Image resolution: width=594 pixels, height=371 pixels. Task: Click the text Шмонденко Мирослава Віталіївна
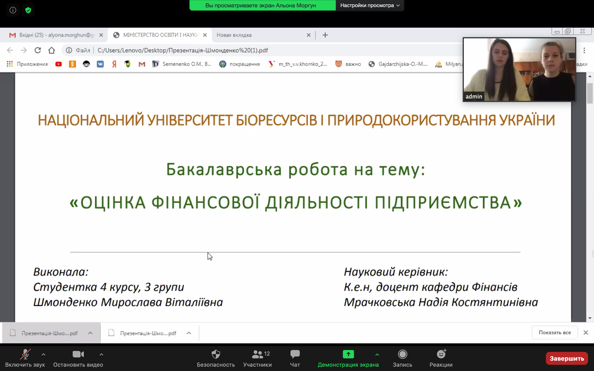(128, 302)
